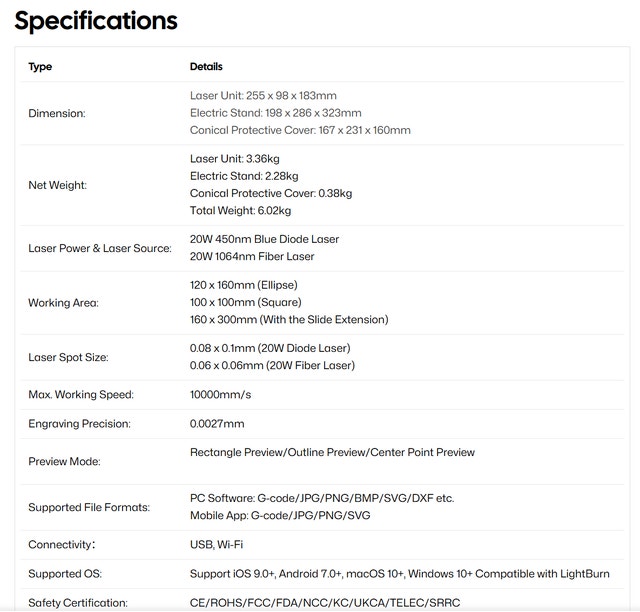This screenshot has height=612, width=640.
Task: Select the Net Weight row label
Action: (58, 185)
